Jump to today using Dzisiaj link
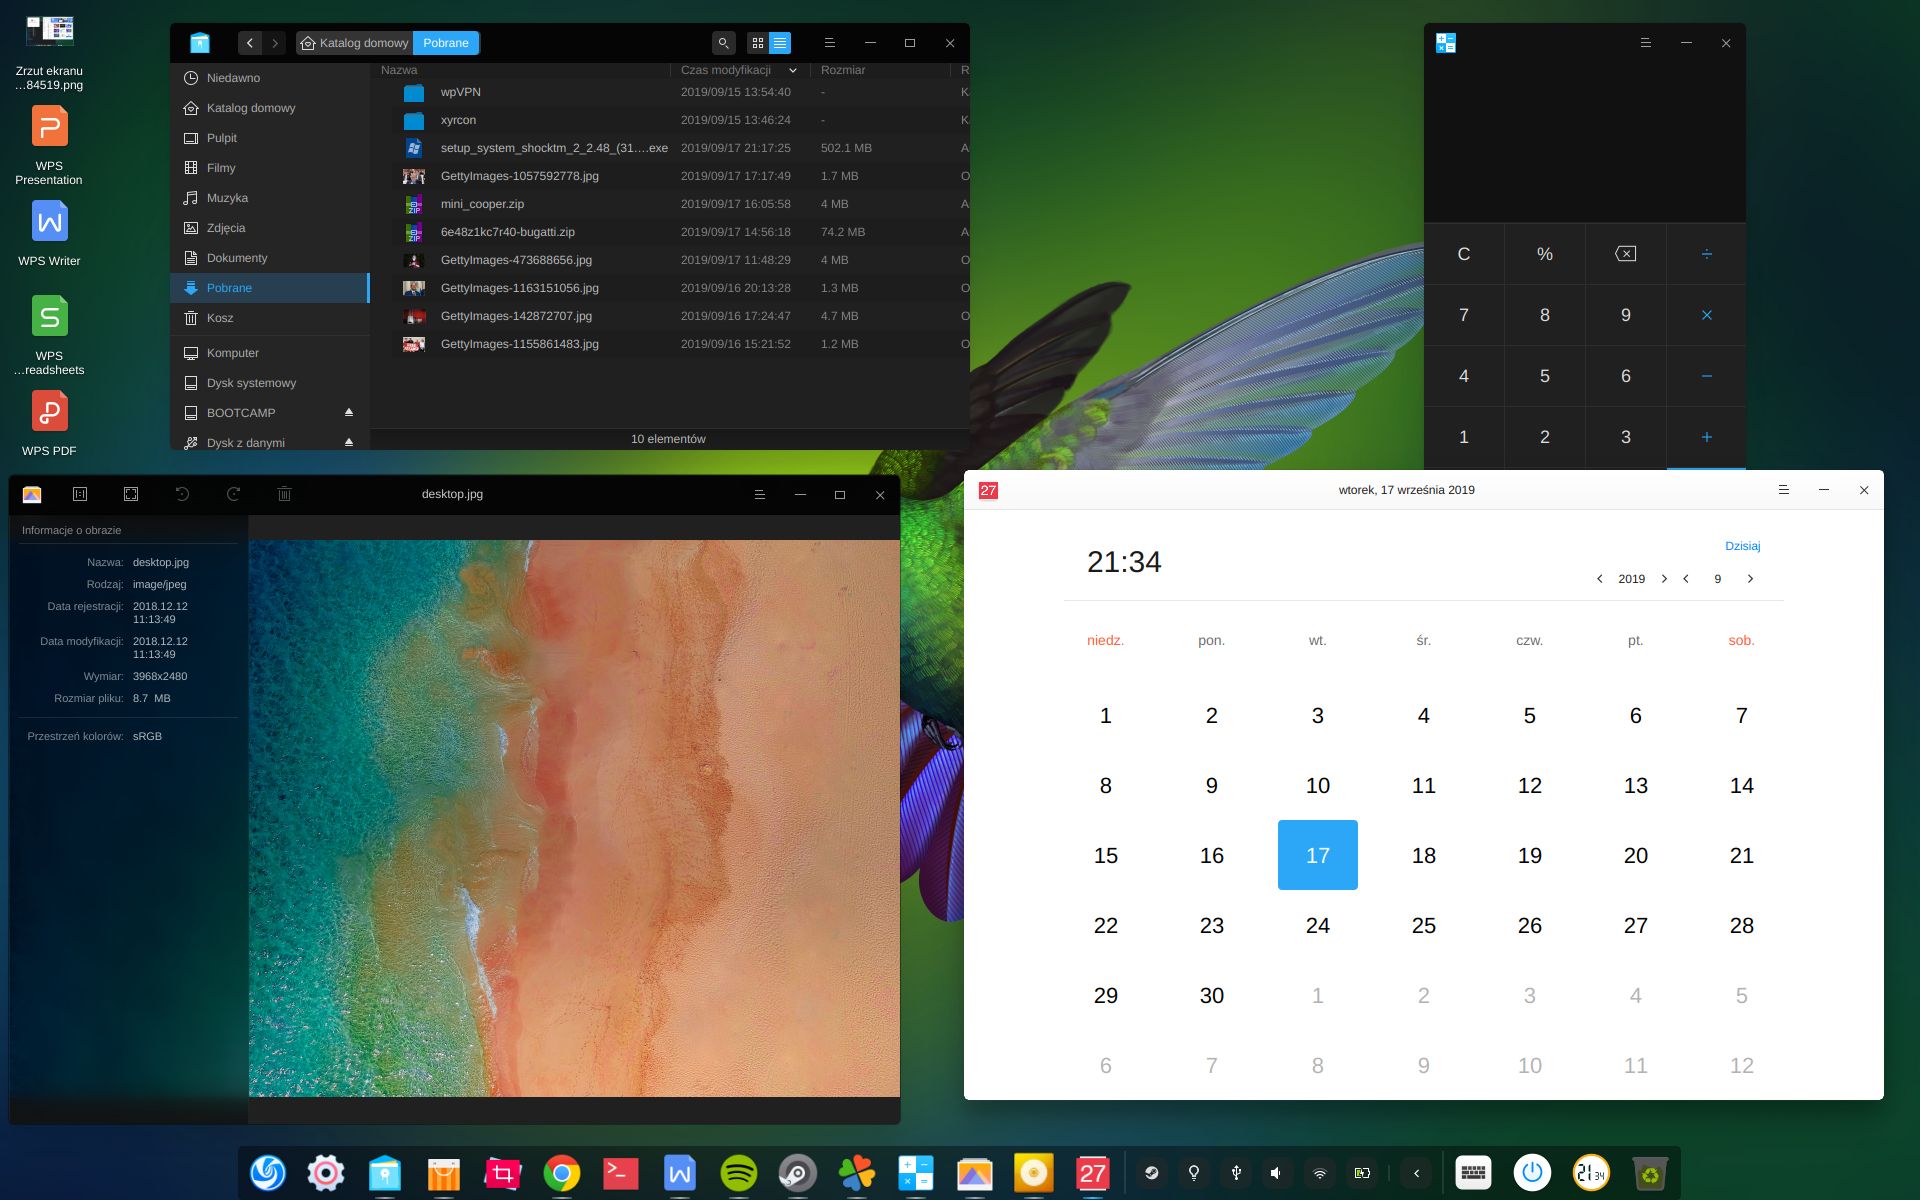 (1742, 546)
